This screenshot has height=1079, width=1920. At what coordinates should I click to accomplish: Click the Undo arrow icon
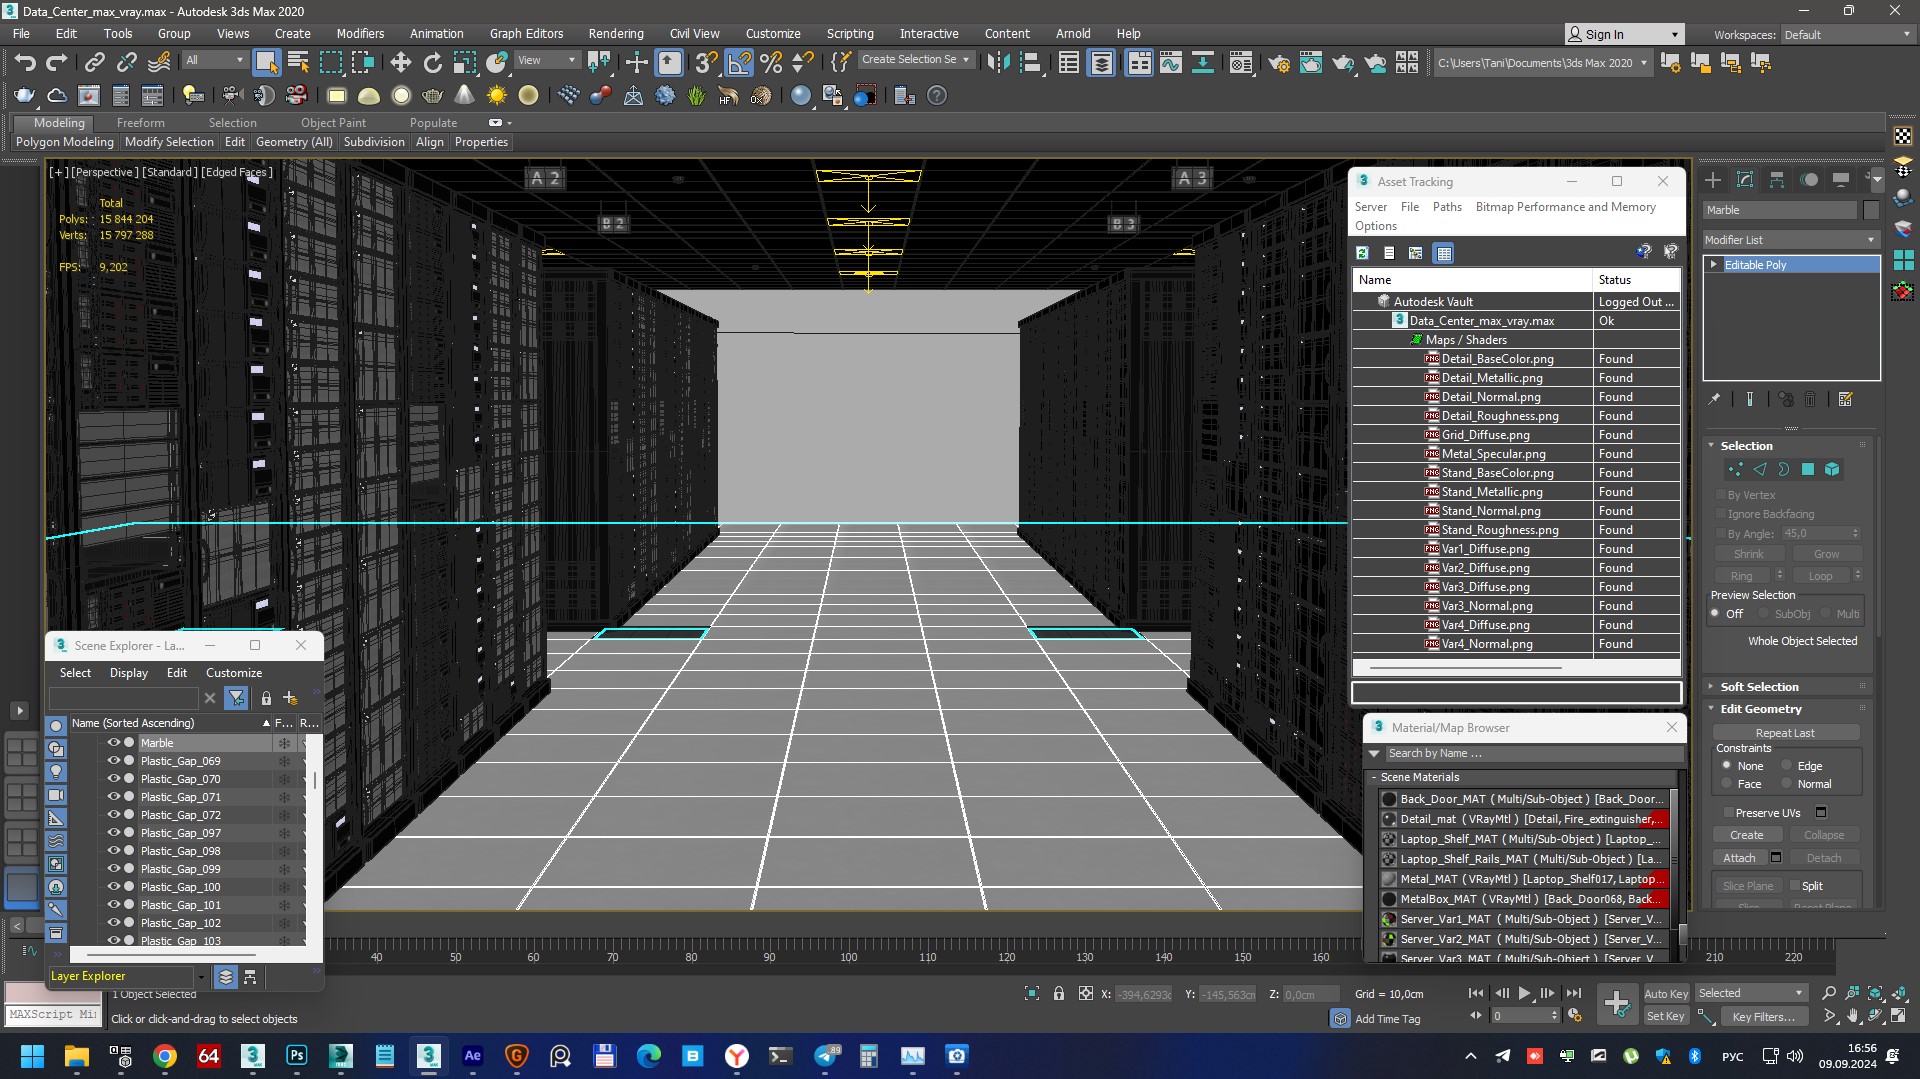coord(24,63)
